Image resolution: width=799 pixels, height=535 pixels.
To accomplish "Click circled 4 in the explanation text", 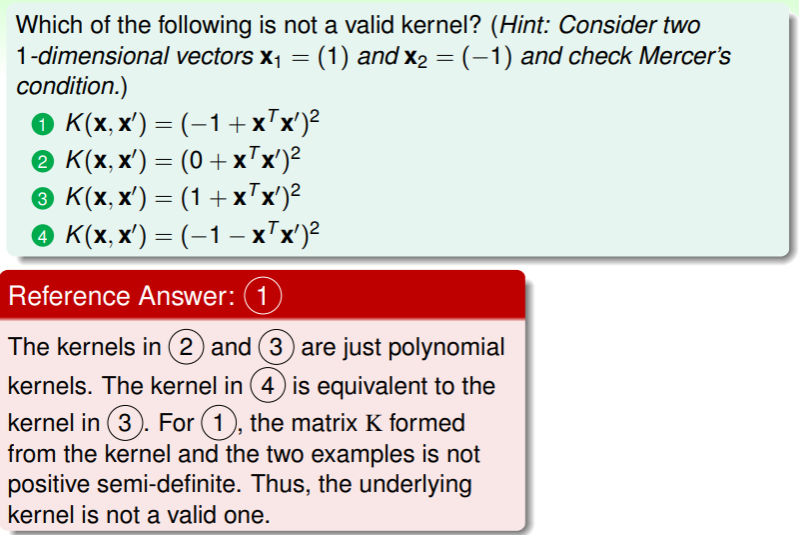I will (268, 385).
